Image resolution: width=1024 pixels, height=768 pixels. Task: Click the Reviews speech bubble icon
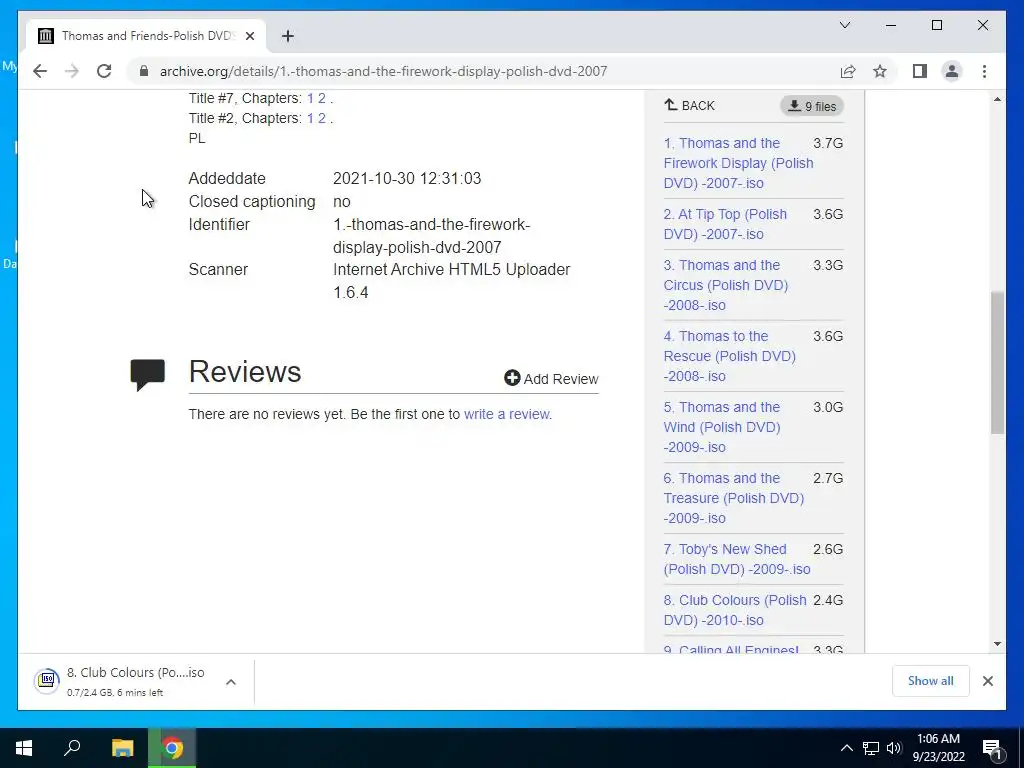tap(148, 374)
